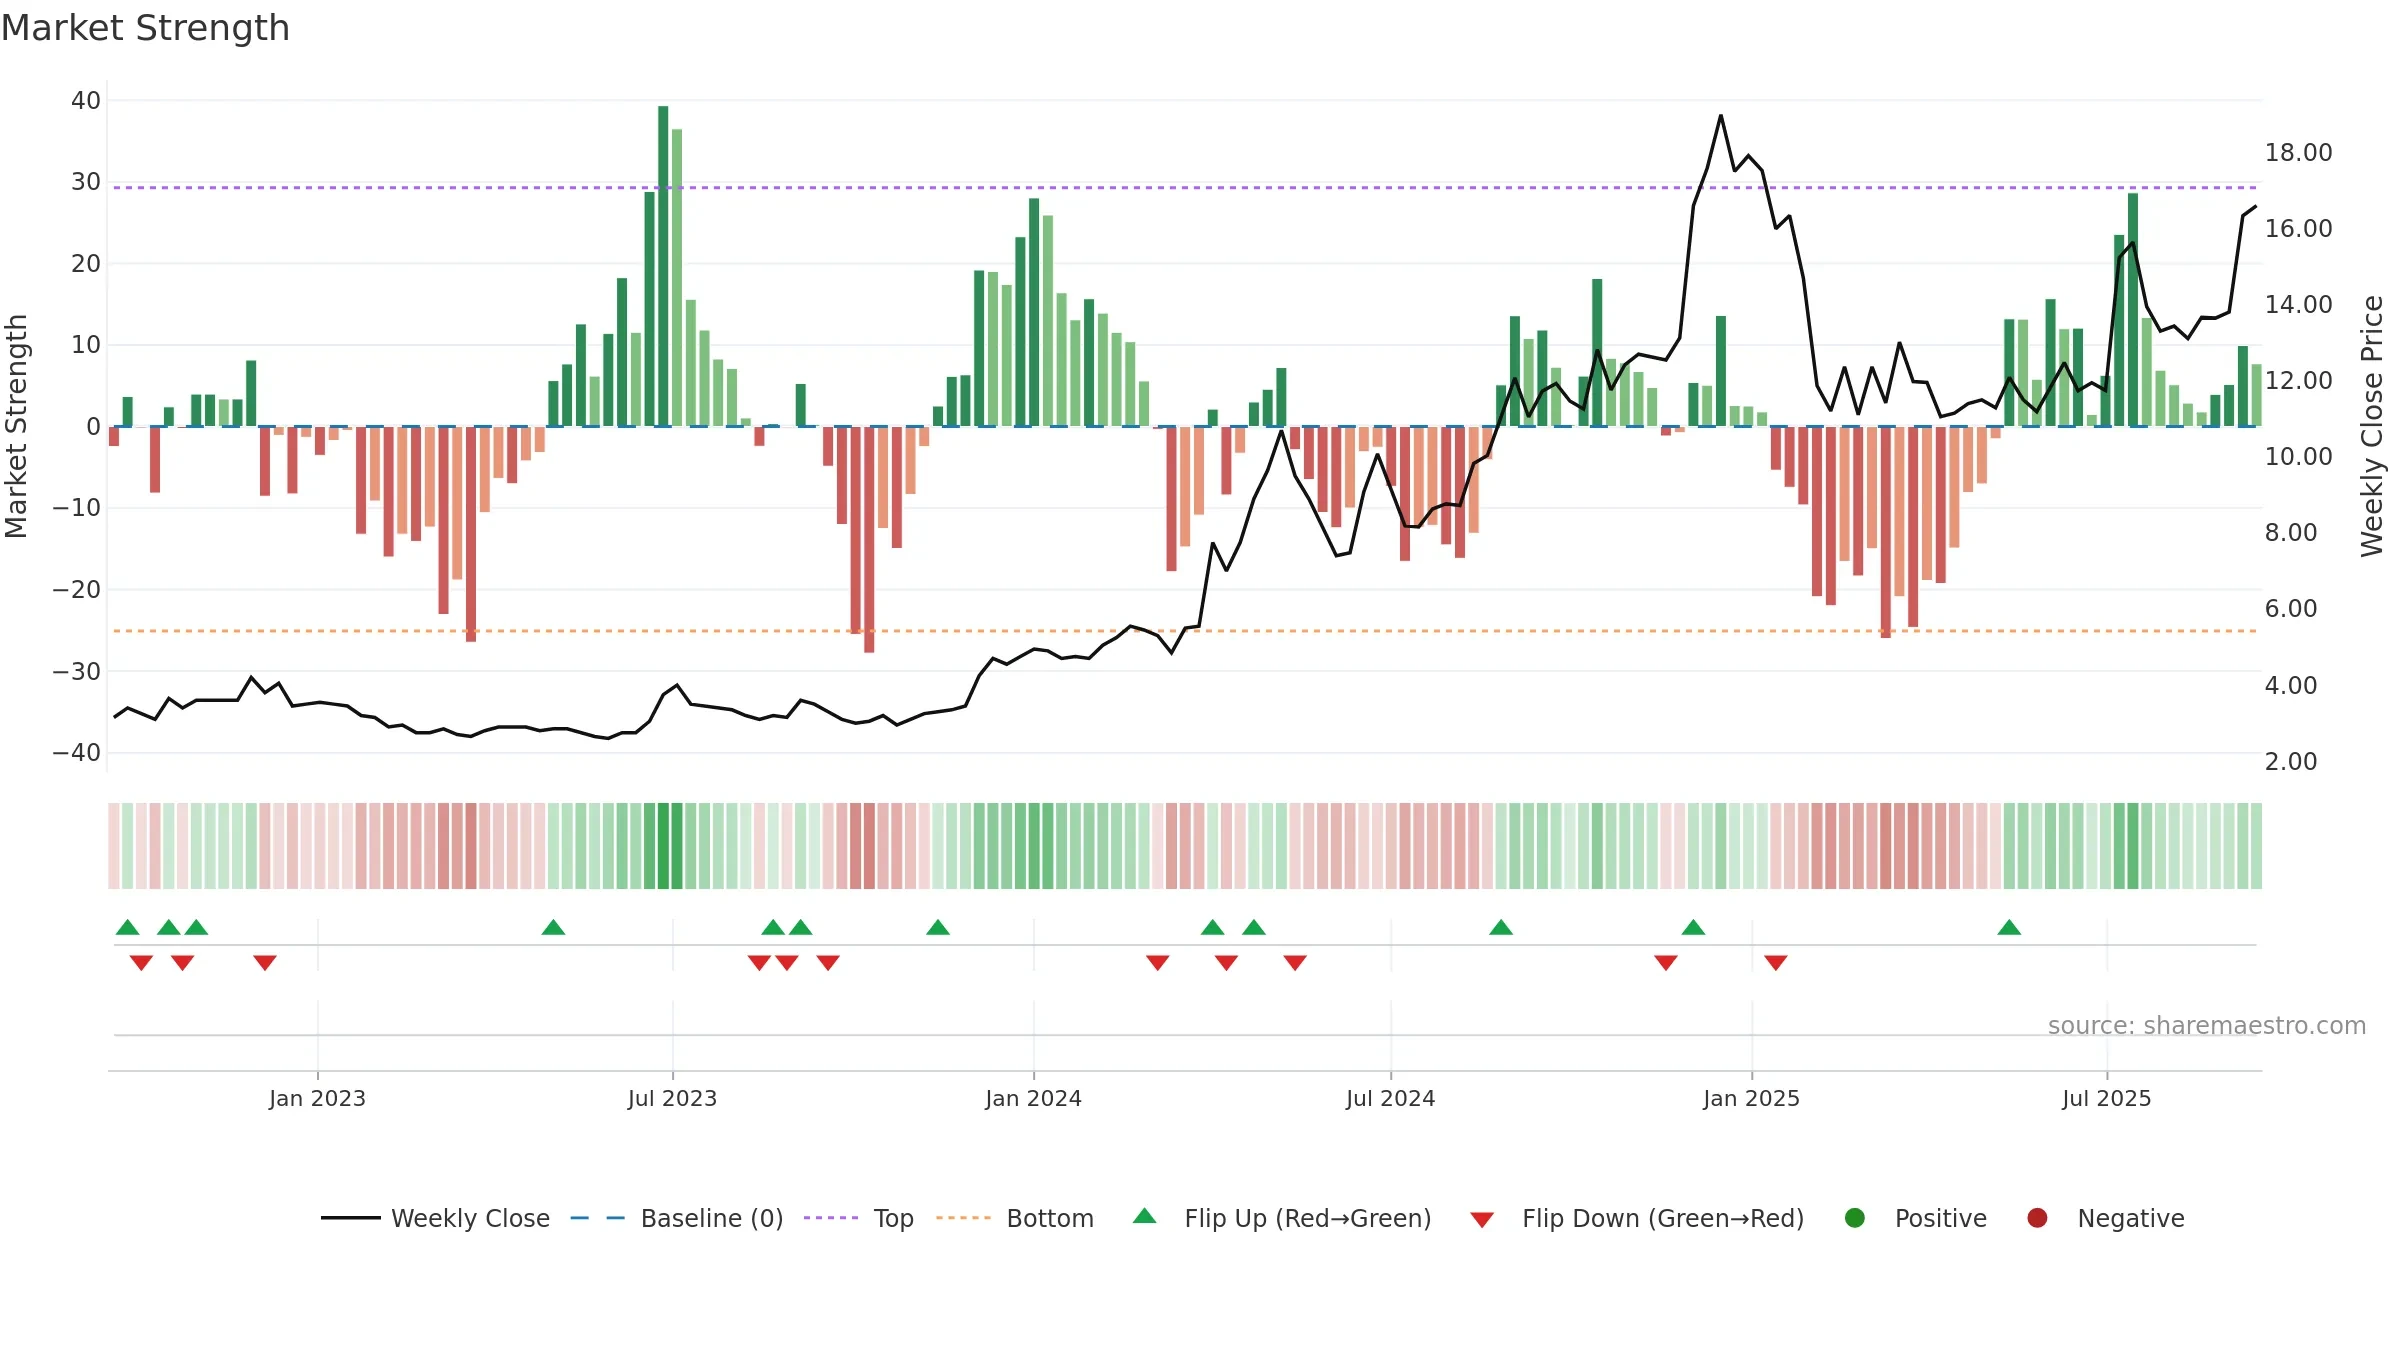The height and width of the screenshot is (1350, 2400).
Task: Click the green Flip Up triangle legend icon
Action: 1145,1216
